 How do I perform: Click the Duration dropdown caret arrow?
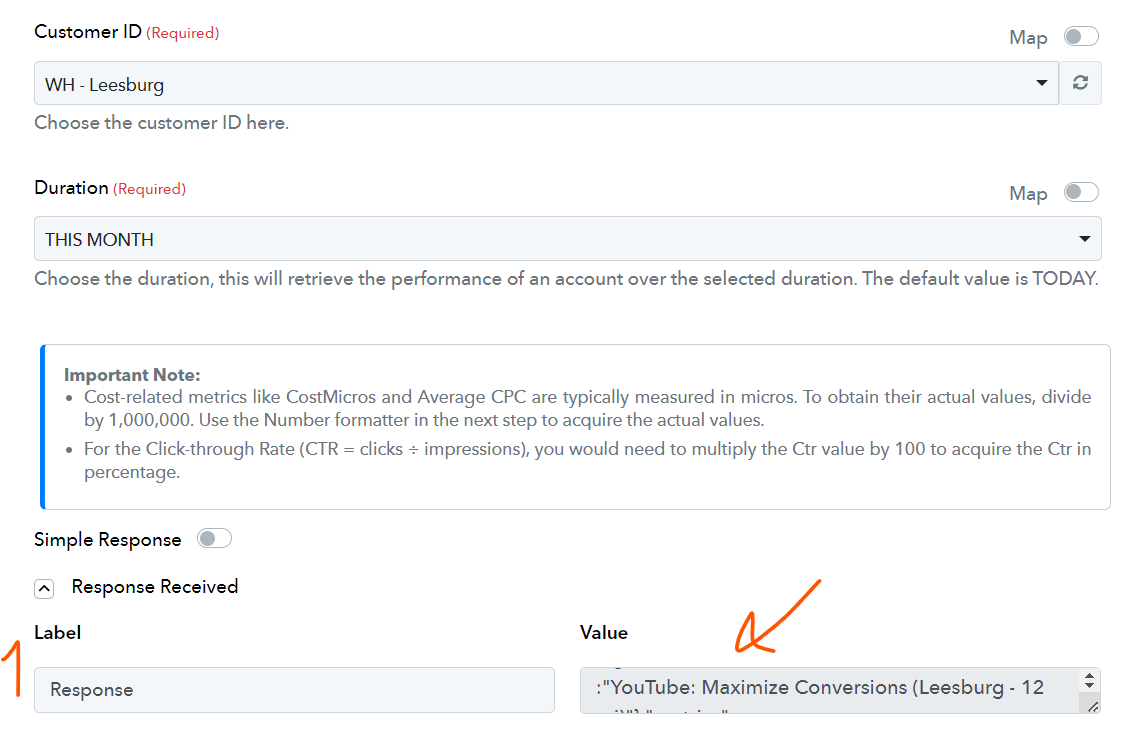[1085, 239]
